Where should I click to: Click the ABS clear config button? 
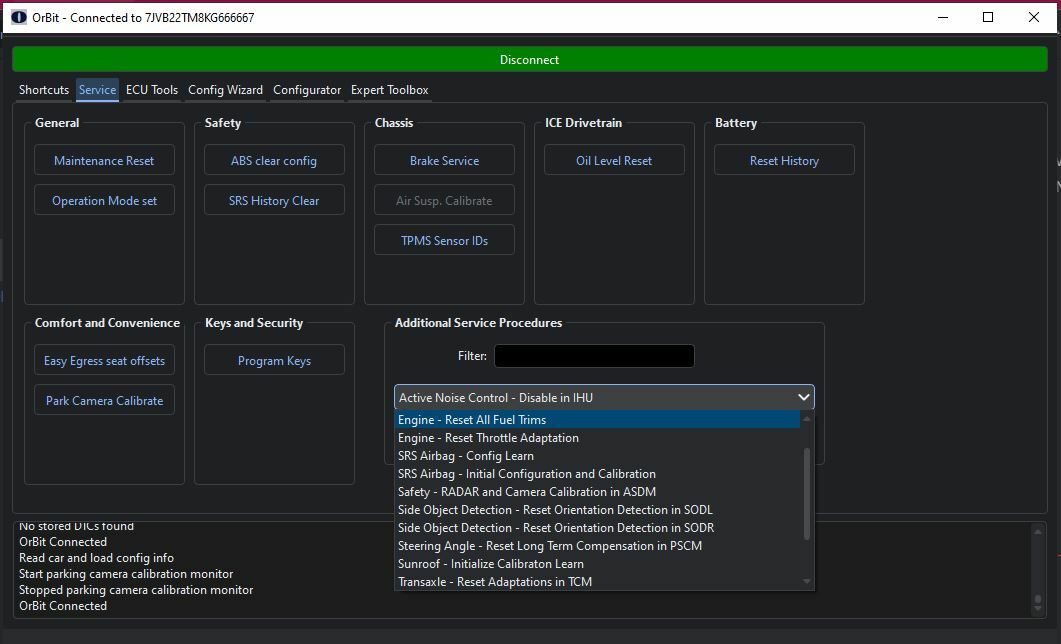274,160
